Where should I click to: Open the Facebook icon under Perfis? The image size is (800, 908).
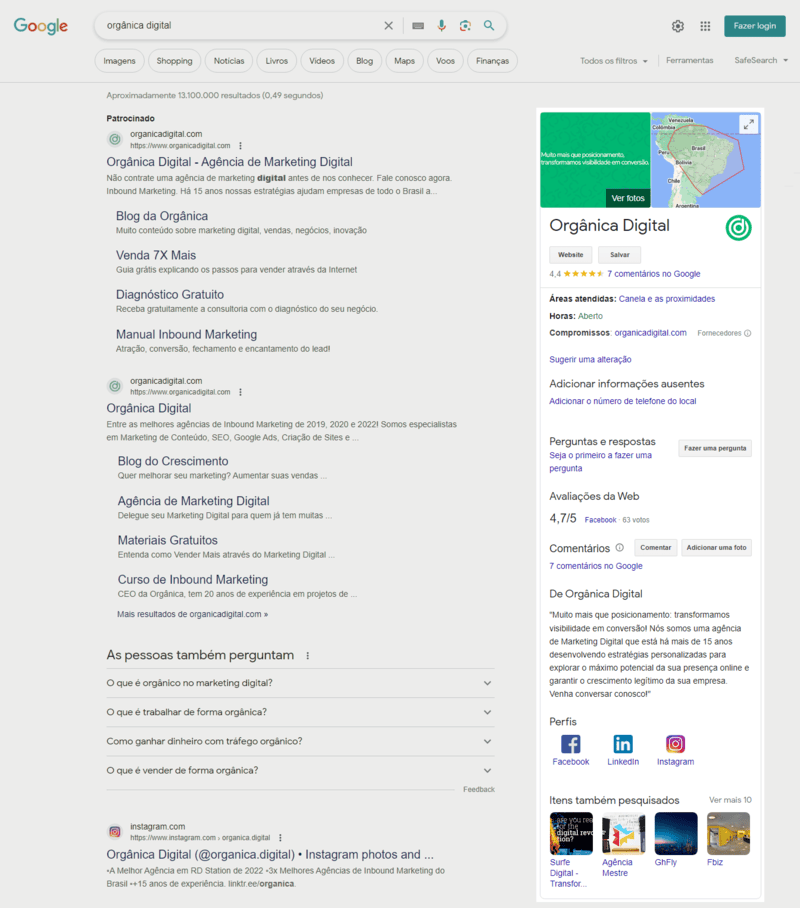pyautogui.click(x=570, y=744)
